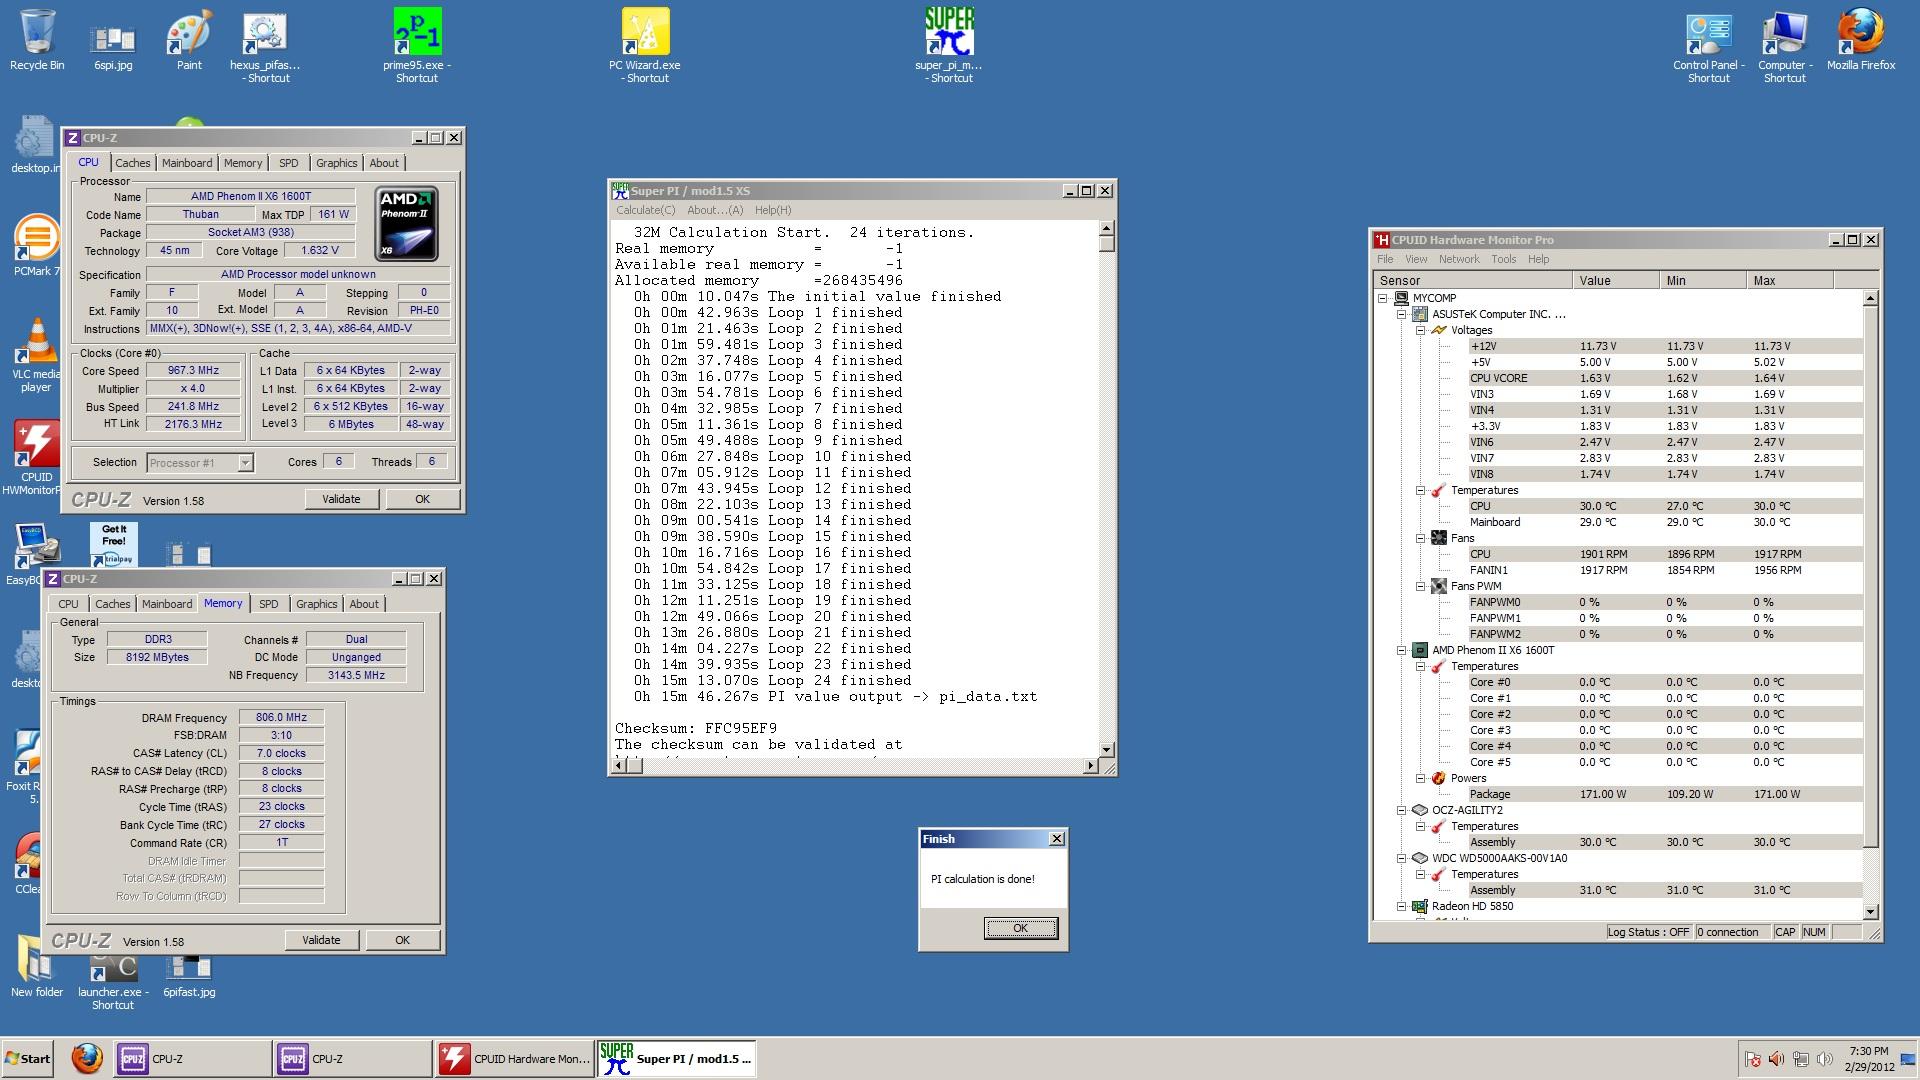This screenshot has width=1920, height=1080.
Task: Open the Mainboard tab in top CPU-Z window
Action: click(187, 163)
